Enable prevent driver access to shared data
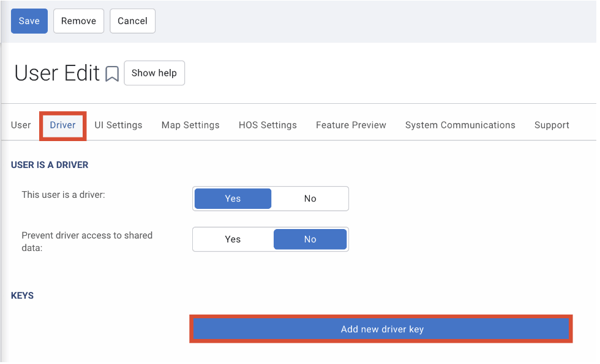Screen dimensions: 600x364 (x=233, y=240)
